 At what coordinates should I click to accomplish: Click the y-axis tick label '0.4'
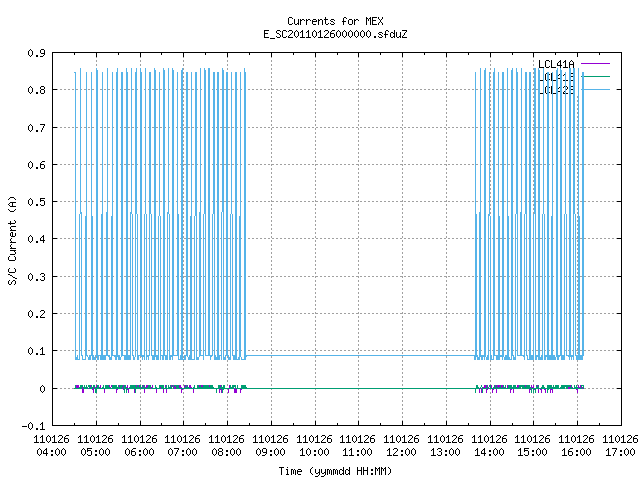(x=37, y=239)
